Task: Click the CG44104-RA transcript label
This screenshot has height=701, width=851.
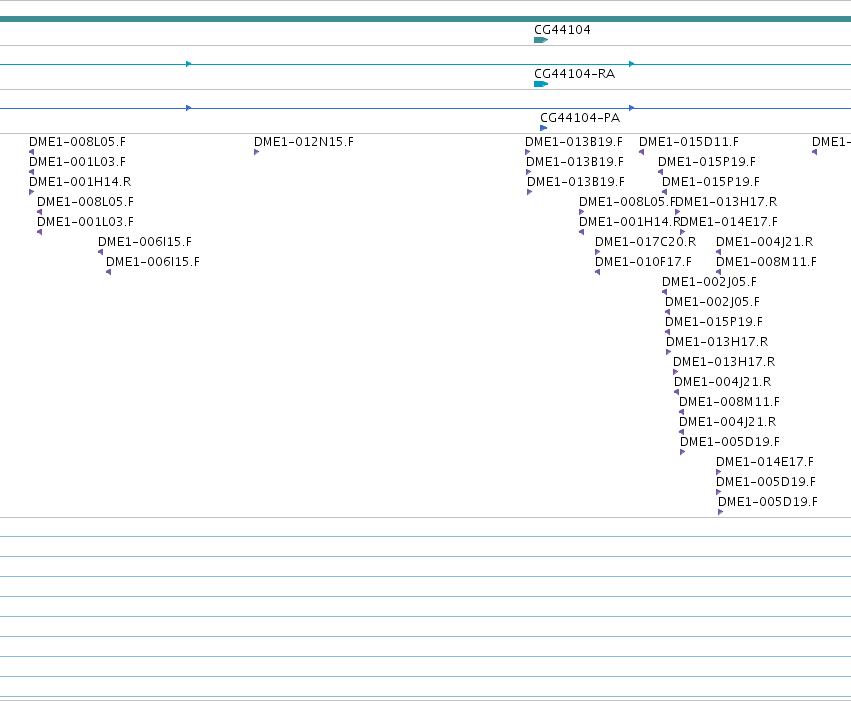Action: (575, 74)
